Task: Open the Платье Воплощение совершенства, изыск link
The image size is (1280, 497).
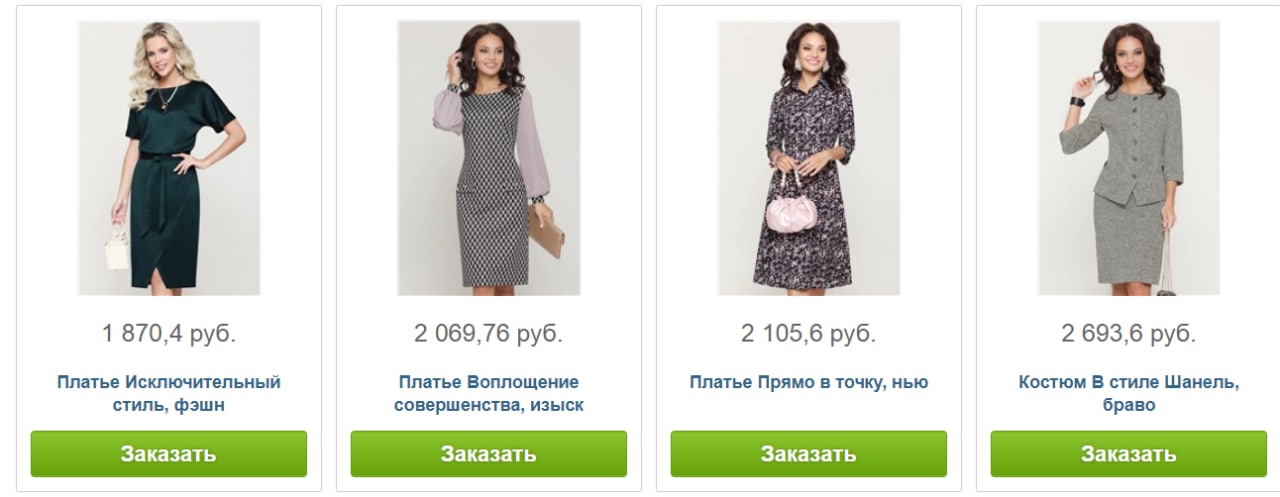Action: point(489,394)
